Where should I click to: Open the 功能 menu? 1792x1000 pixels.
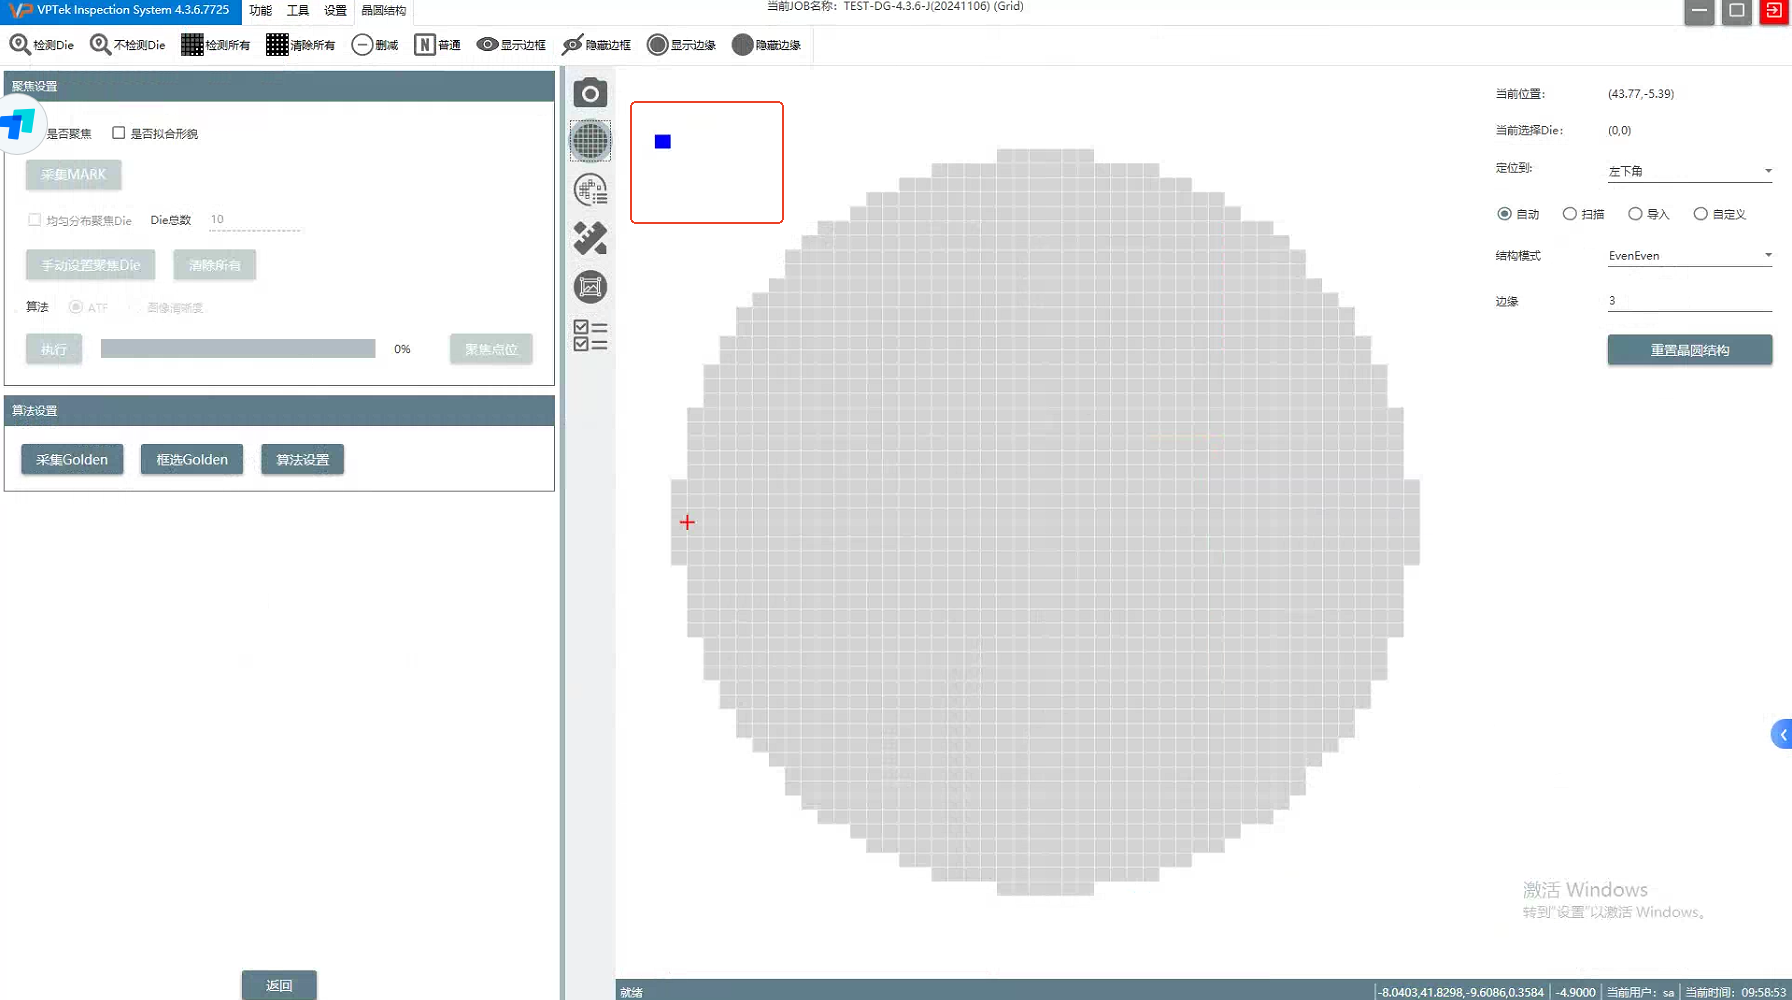[260, 11]
